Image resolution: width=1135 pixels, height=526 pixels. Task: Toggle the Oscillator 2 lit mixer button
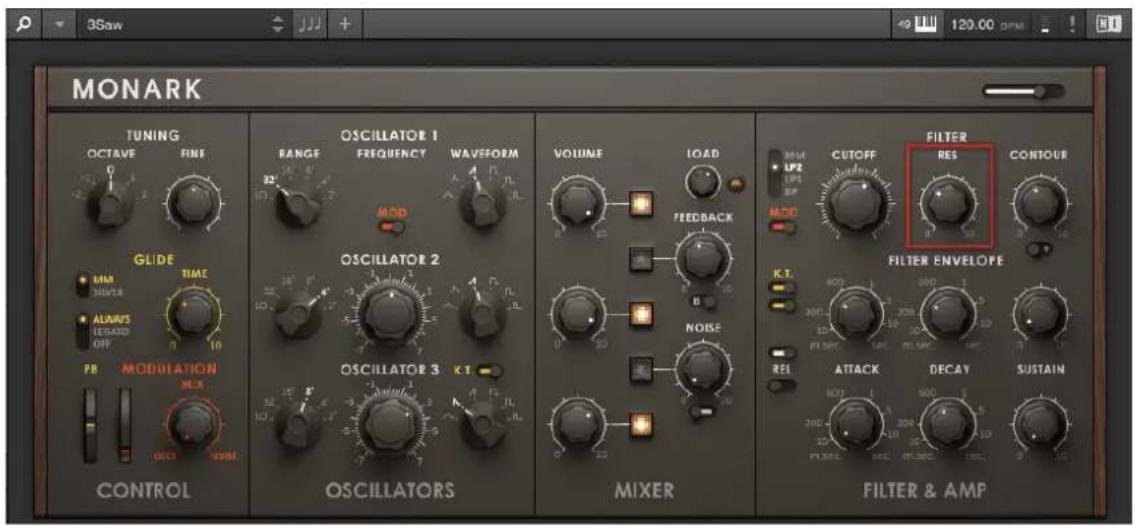point(640,315)
